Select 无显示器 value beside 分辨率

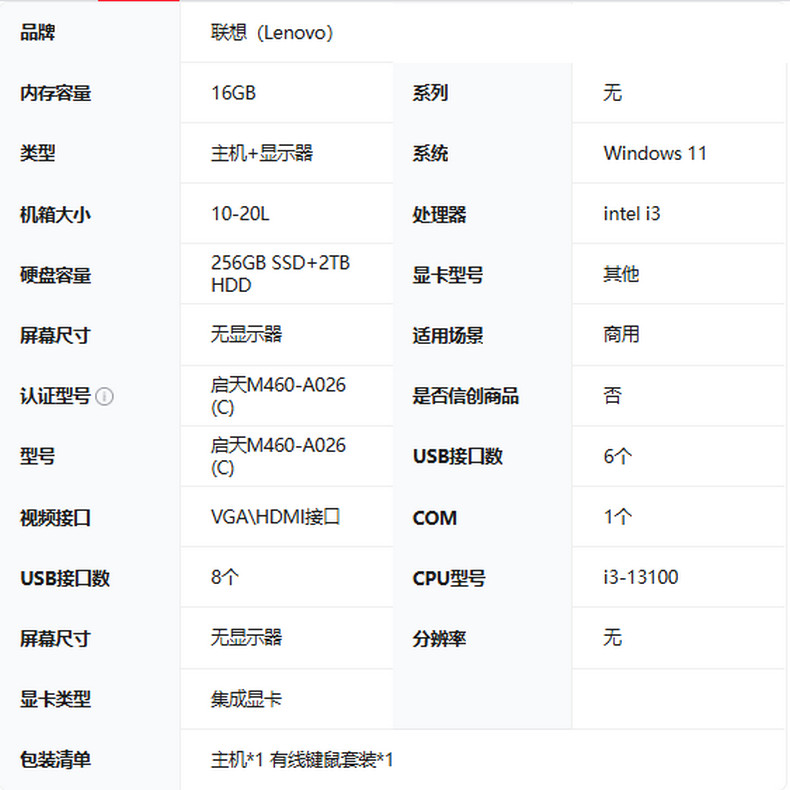(246, 638)
